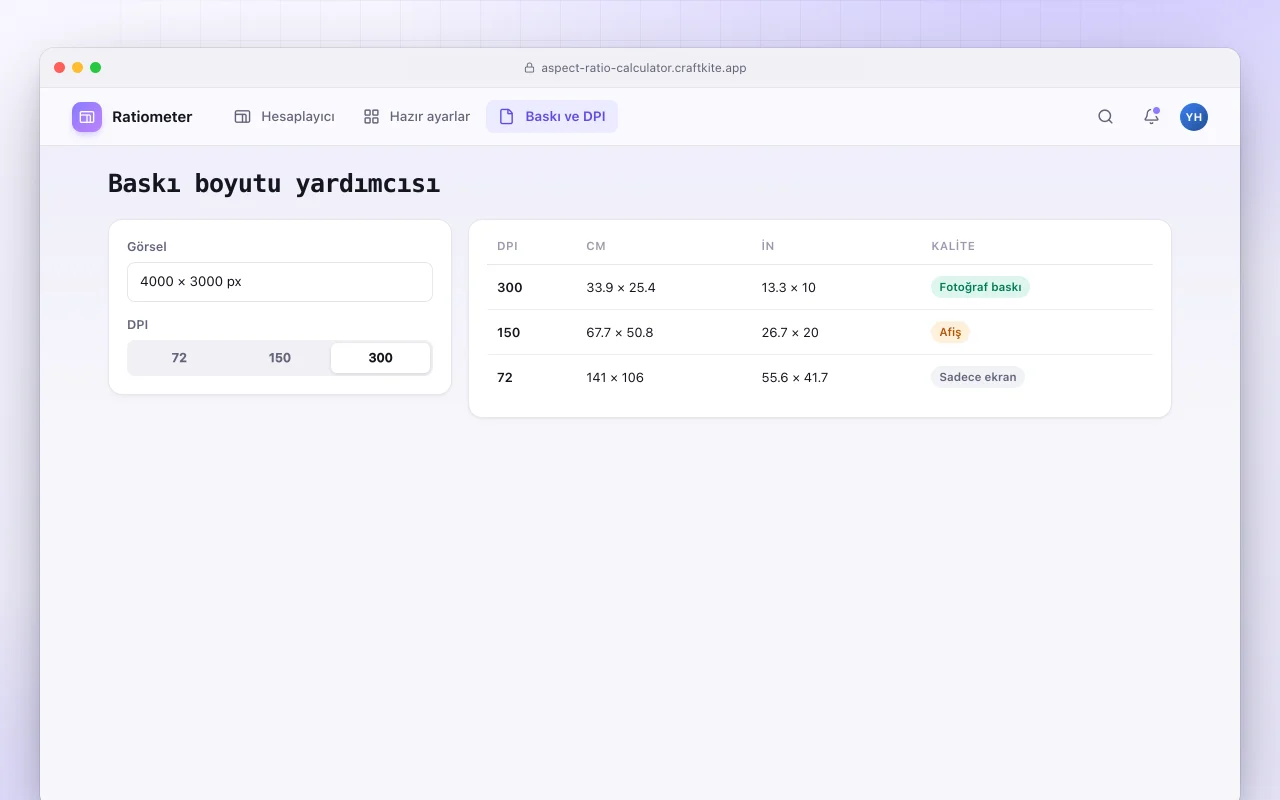1280x800 pixels.
Task: Click the CM column header
Action: (x=596, y=246)
